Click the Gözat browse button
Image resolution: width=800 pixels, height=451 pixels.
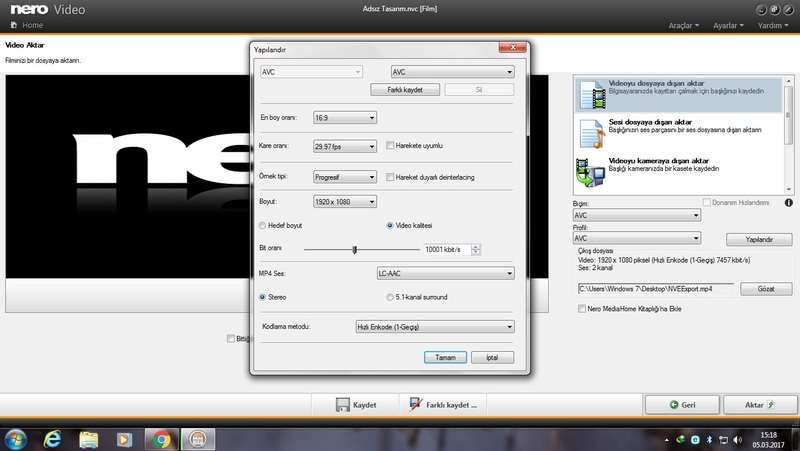(766, 289)
